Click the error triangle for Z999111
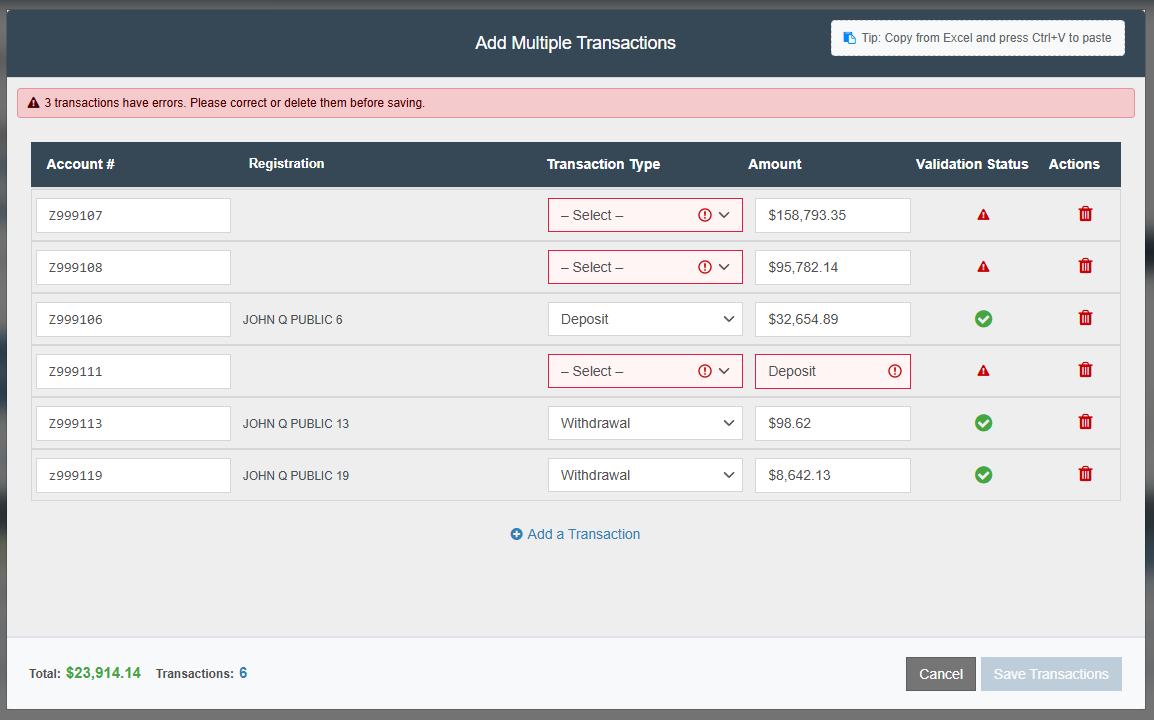 (x=983, y=371)
